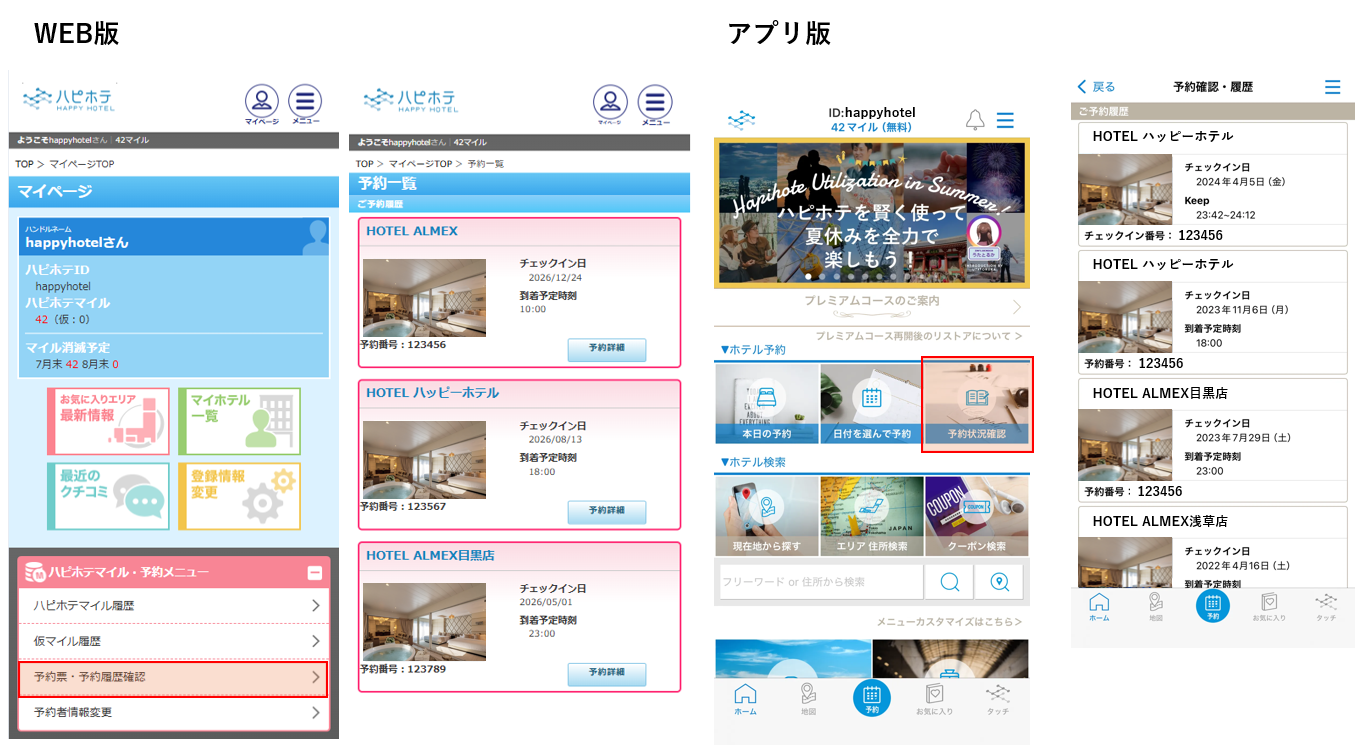The height and width of the screenshot is (747, 1369).
Task: Open ハピホテマイル履歴 row chevron
Action: (x=315, y=605)
